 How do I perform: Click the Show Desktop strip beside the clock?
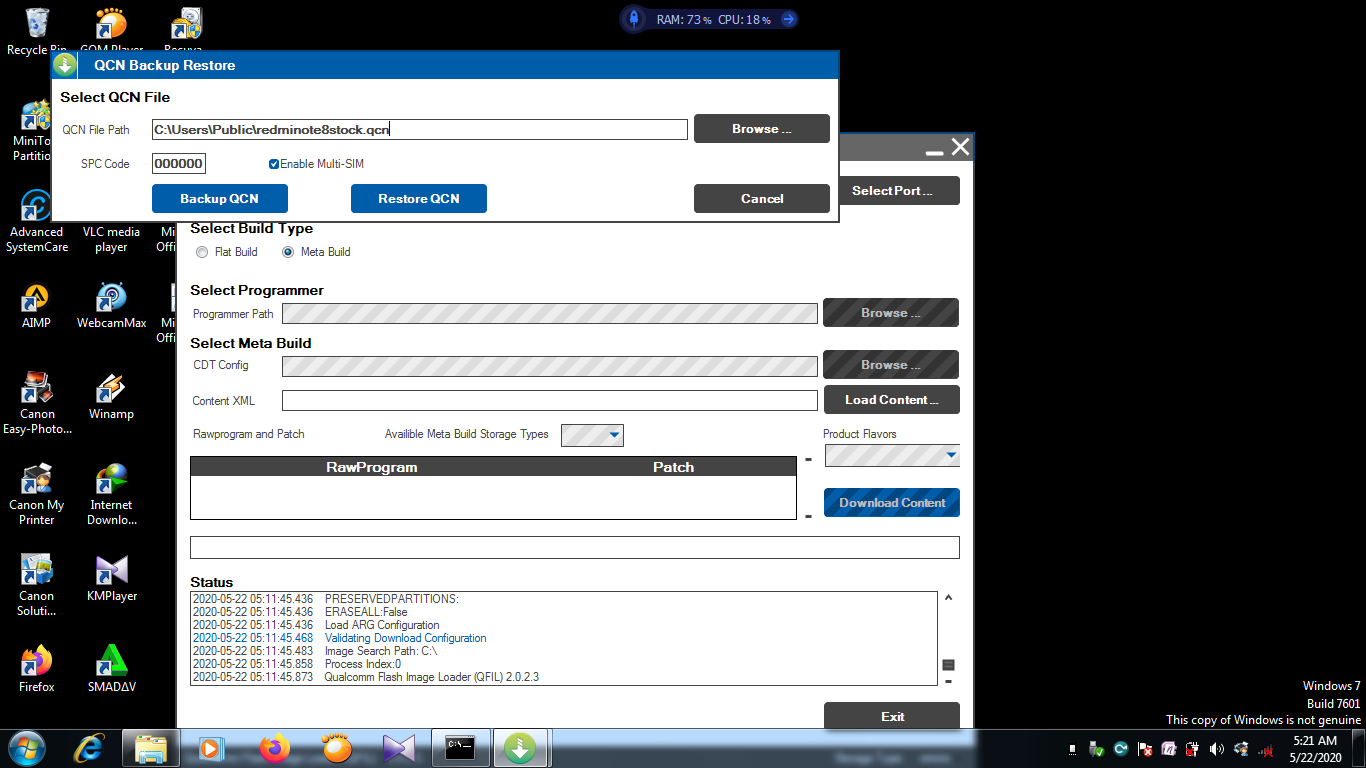tap(1359, 748)
